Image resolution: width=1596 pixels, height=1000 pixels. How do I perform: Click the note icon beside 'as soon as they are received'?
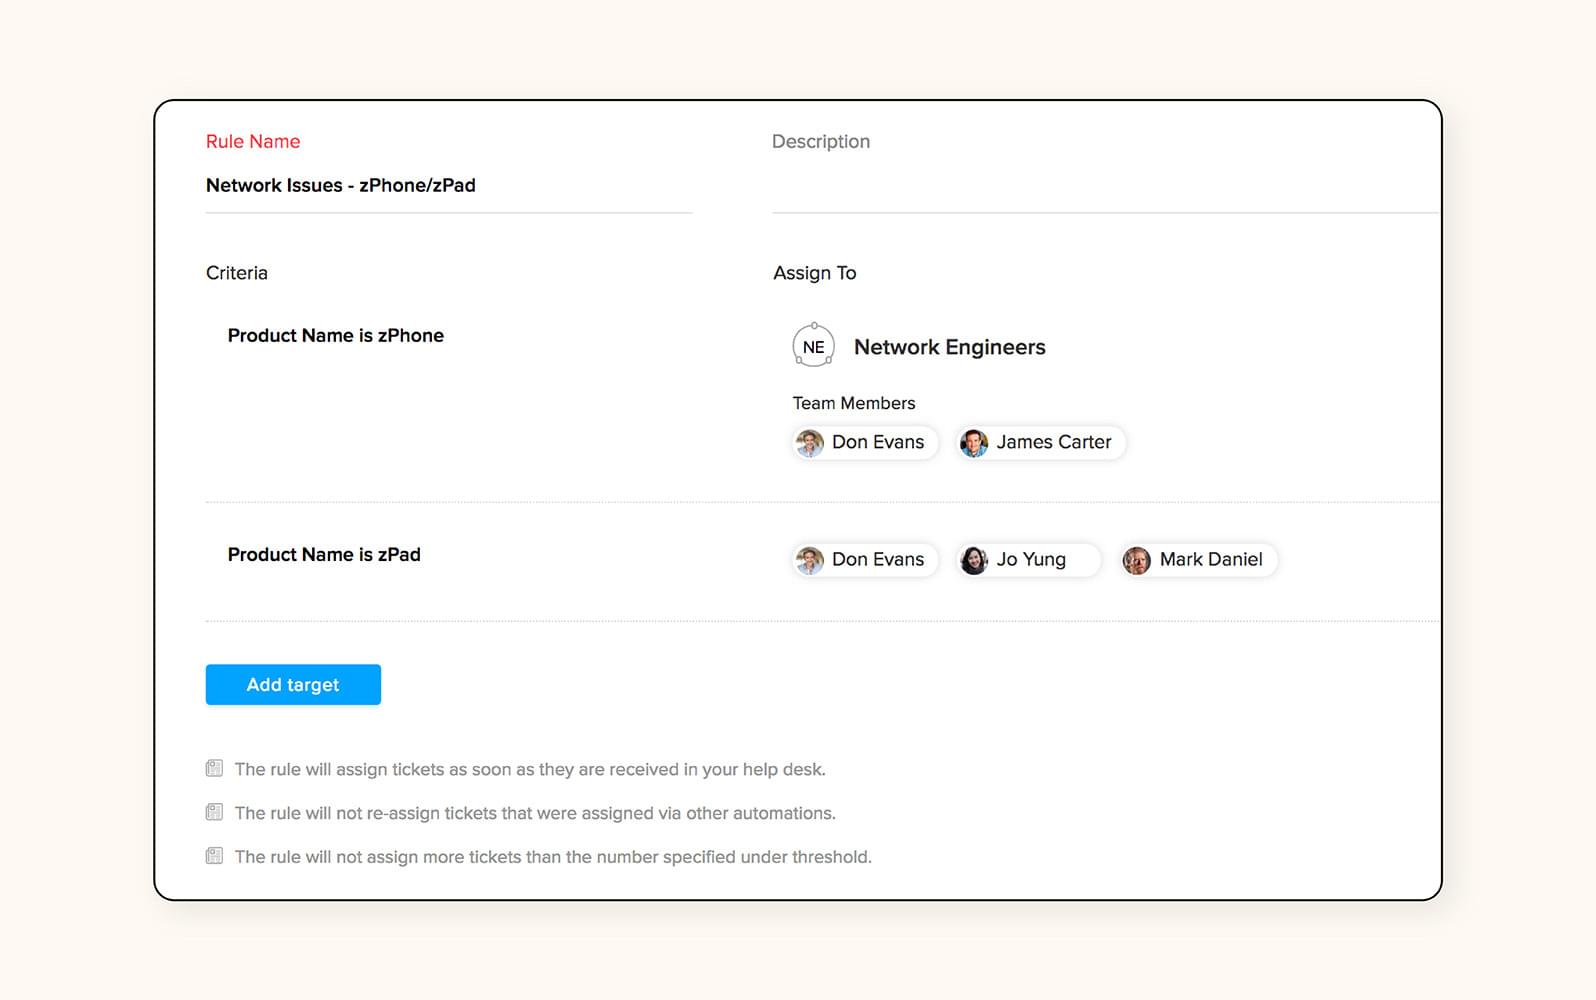coord(214,769)
